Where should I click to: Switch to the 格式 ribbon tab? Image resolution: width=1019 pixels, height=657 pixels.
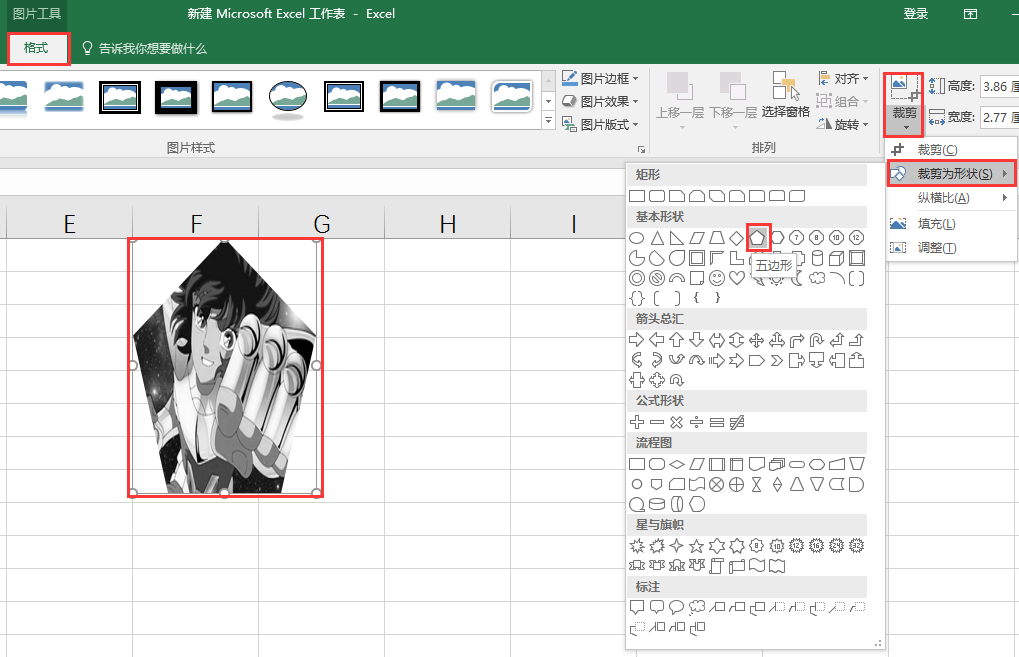click(x=36, y=48)
